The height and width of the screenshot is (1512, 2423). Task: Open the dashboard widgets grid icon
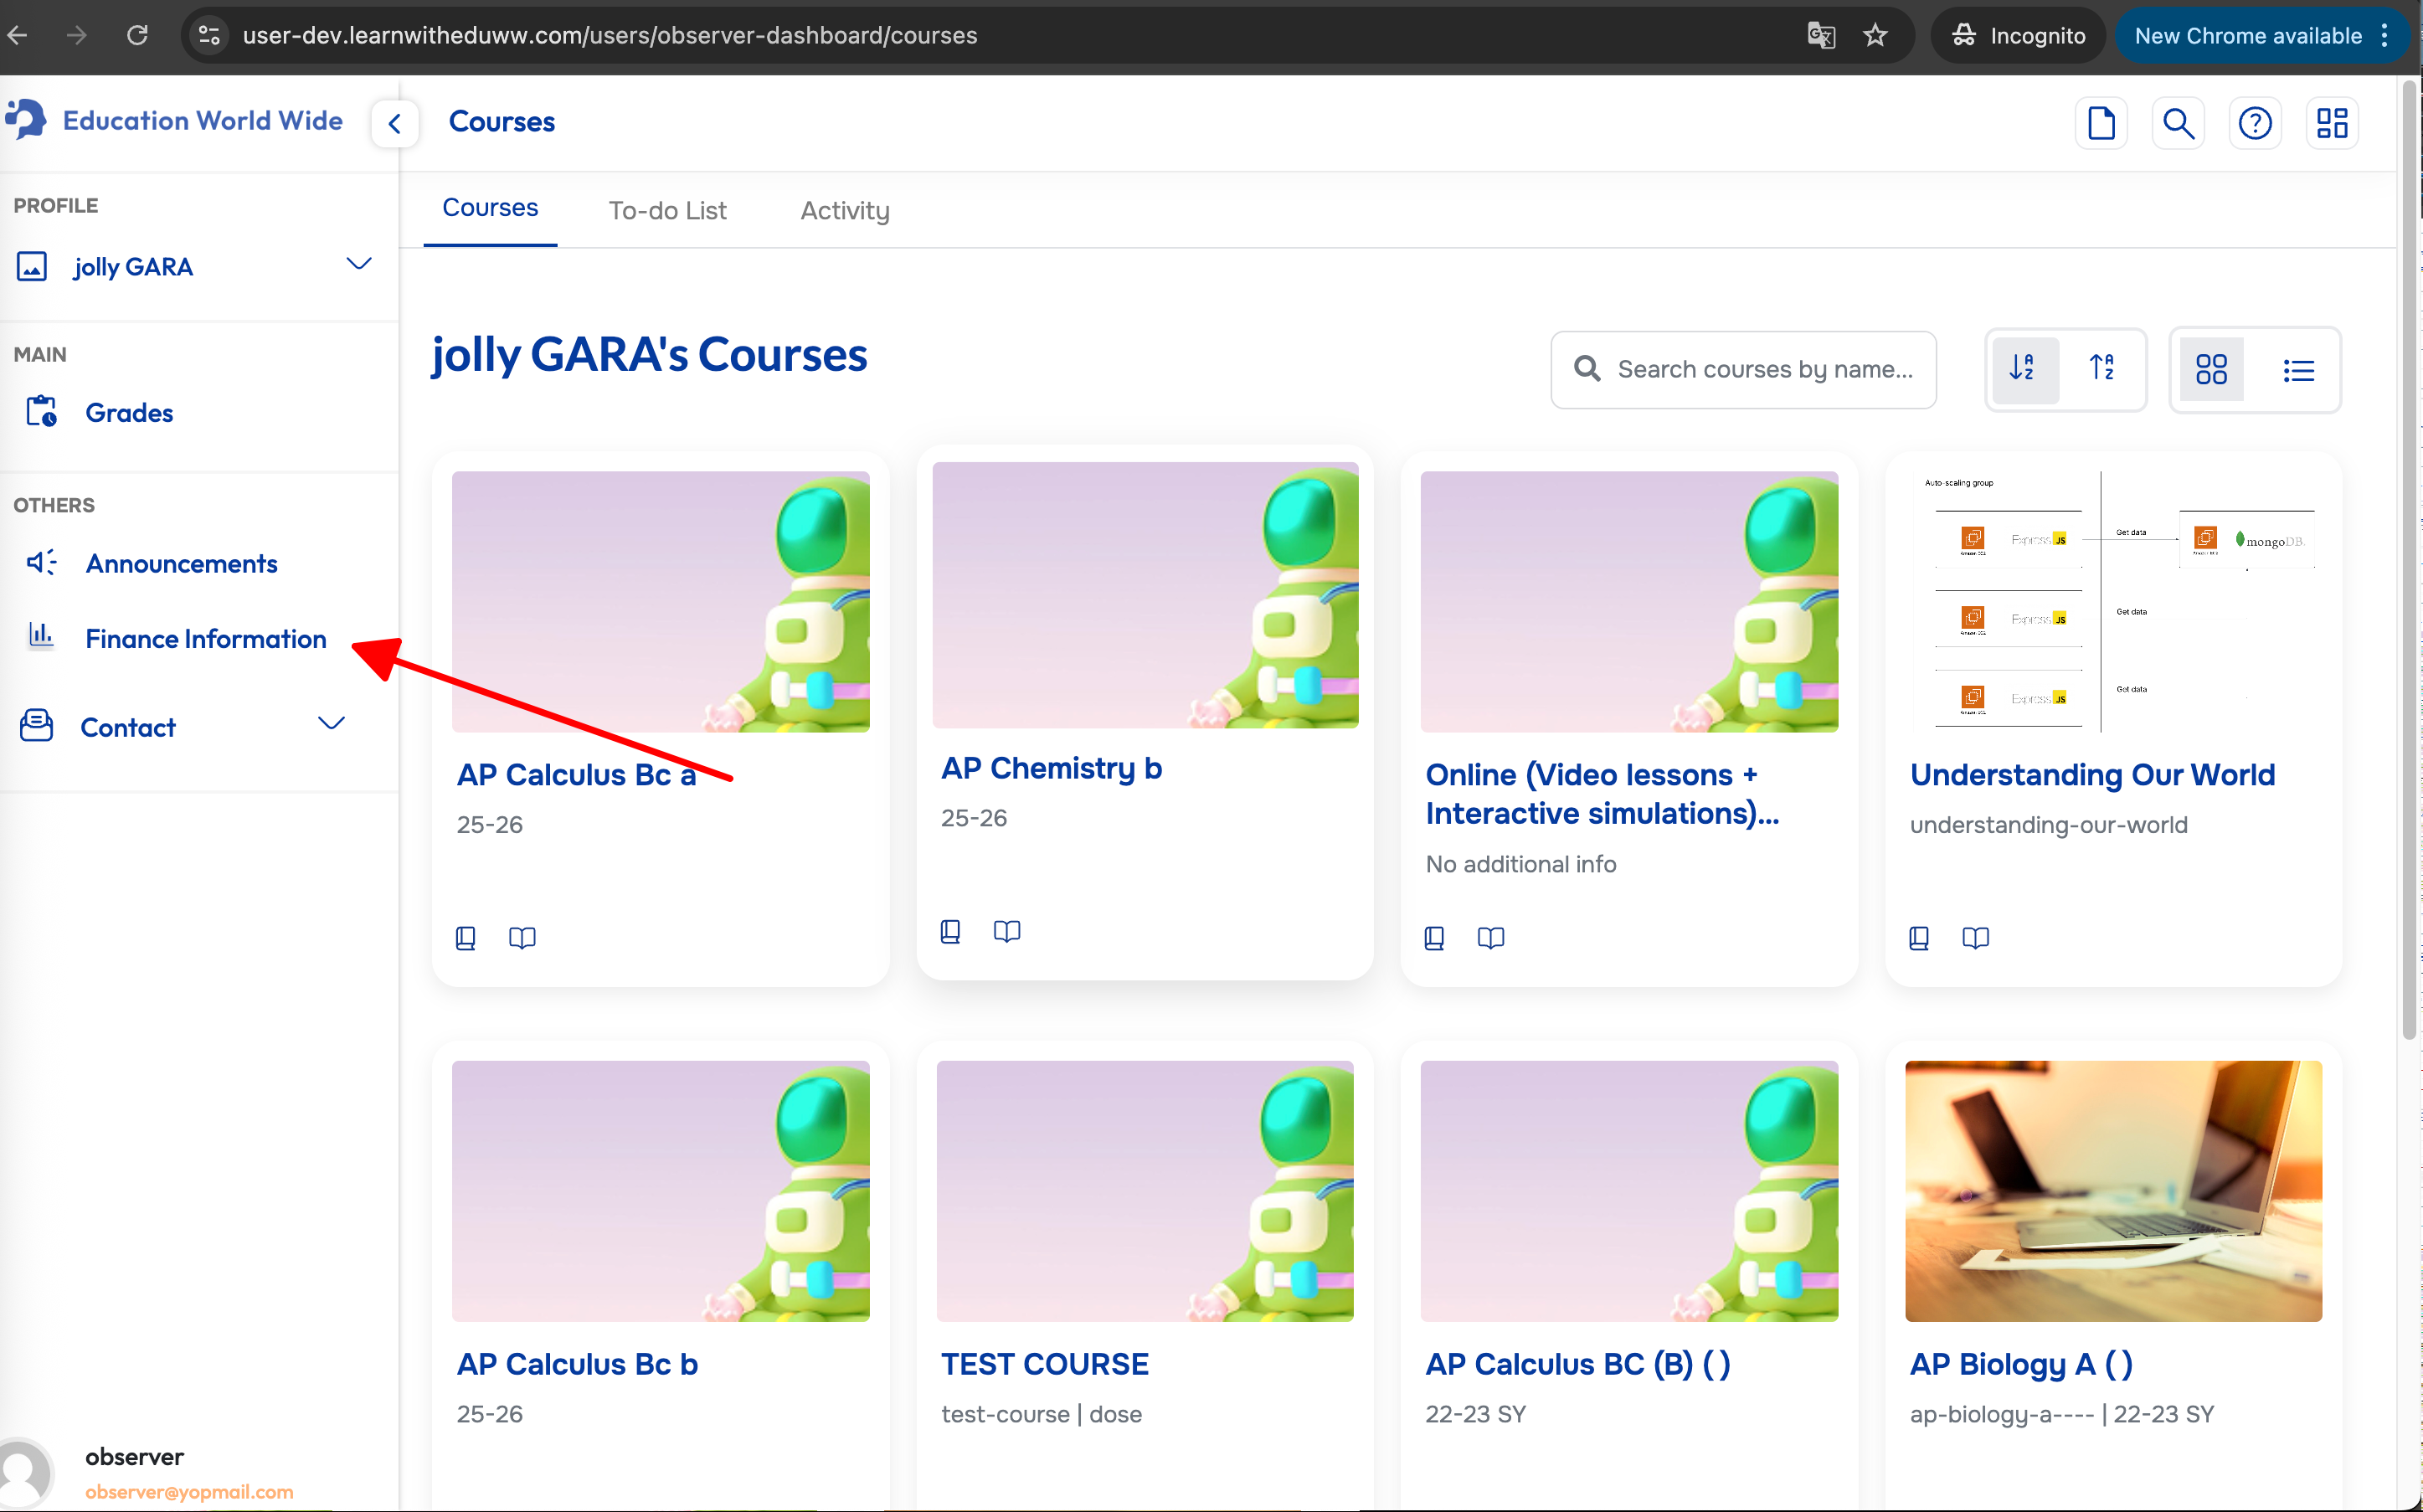click(x=2331, y=123)
